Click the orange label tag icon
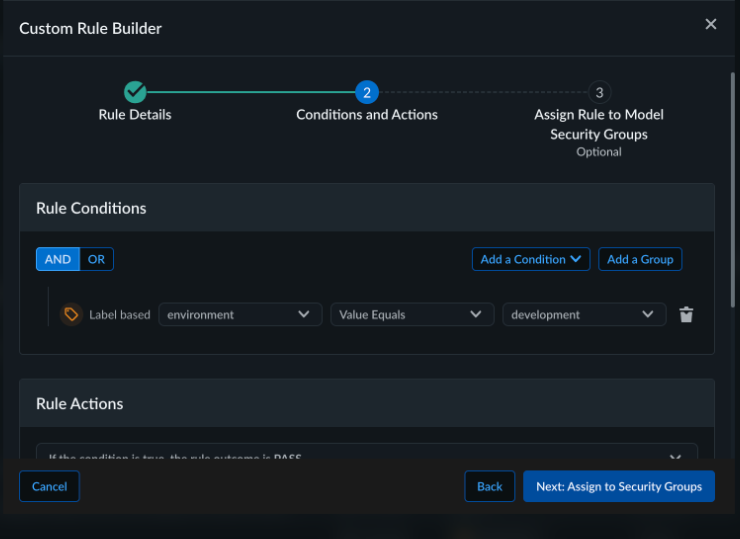 tap(71, 314)
